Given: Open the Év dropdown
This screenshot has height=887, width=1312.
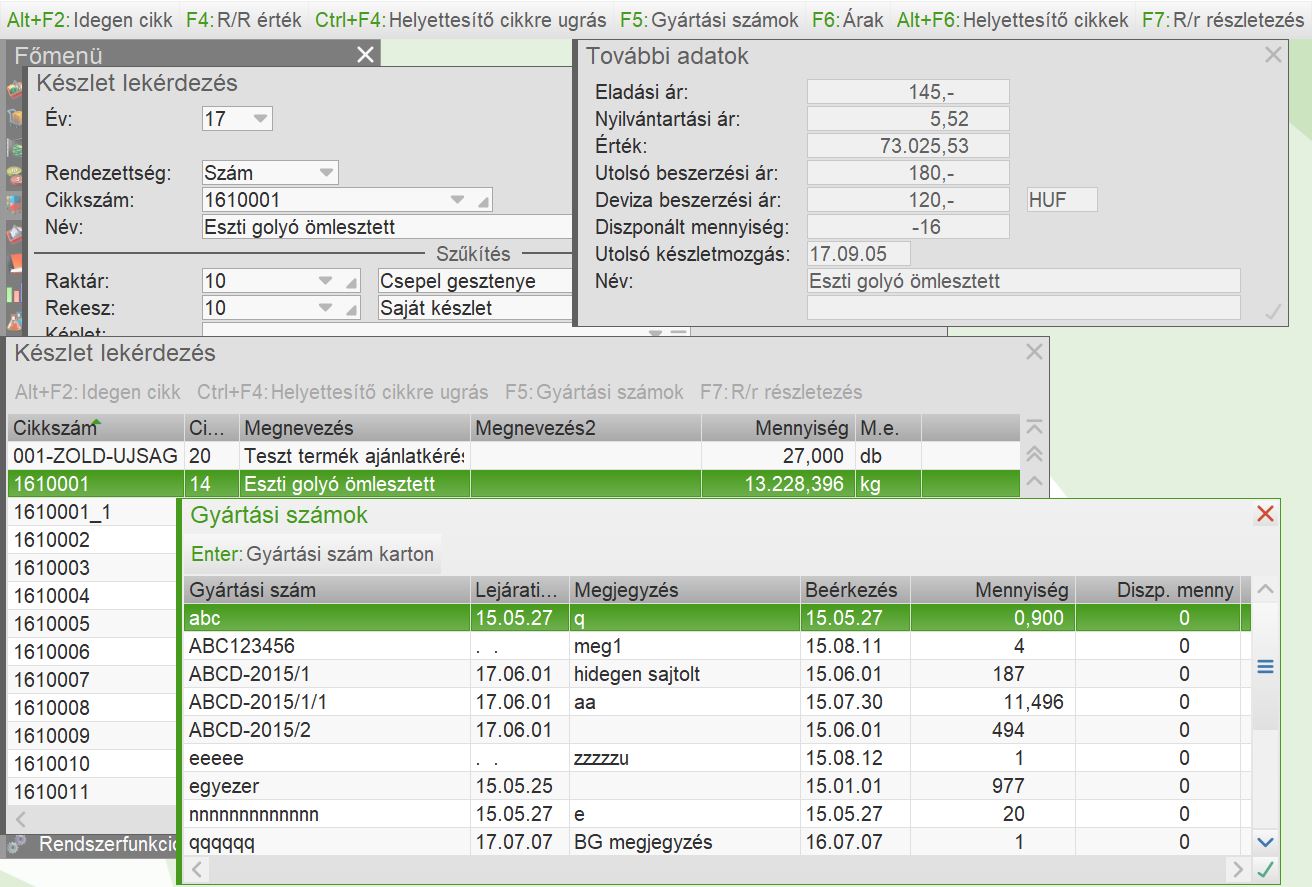Looking at the screenshot, I should click(x=259, y=119).
